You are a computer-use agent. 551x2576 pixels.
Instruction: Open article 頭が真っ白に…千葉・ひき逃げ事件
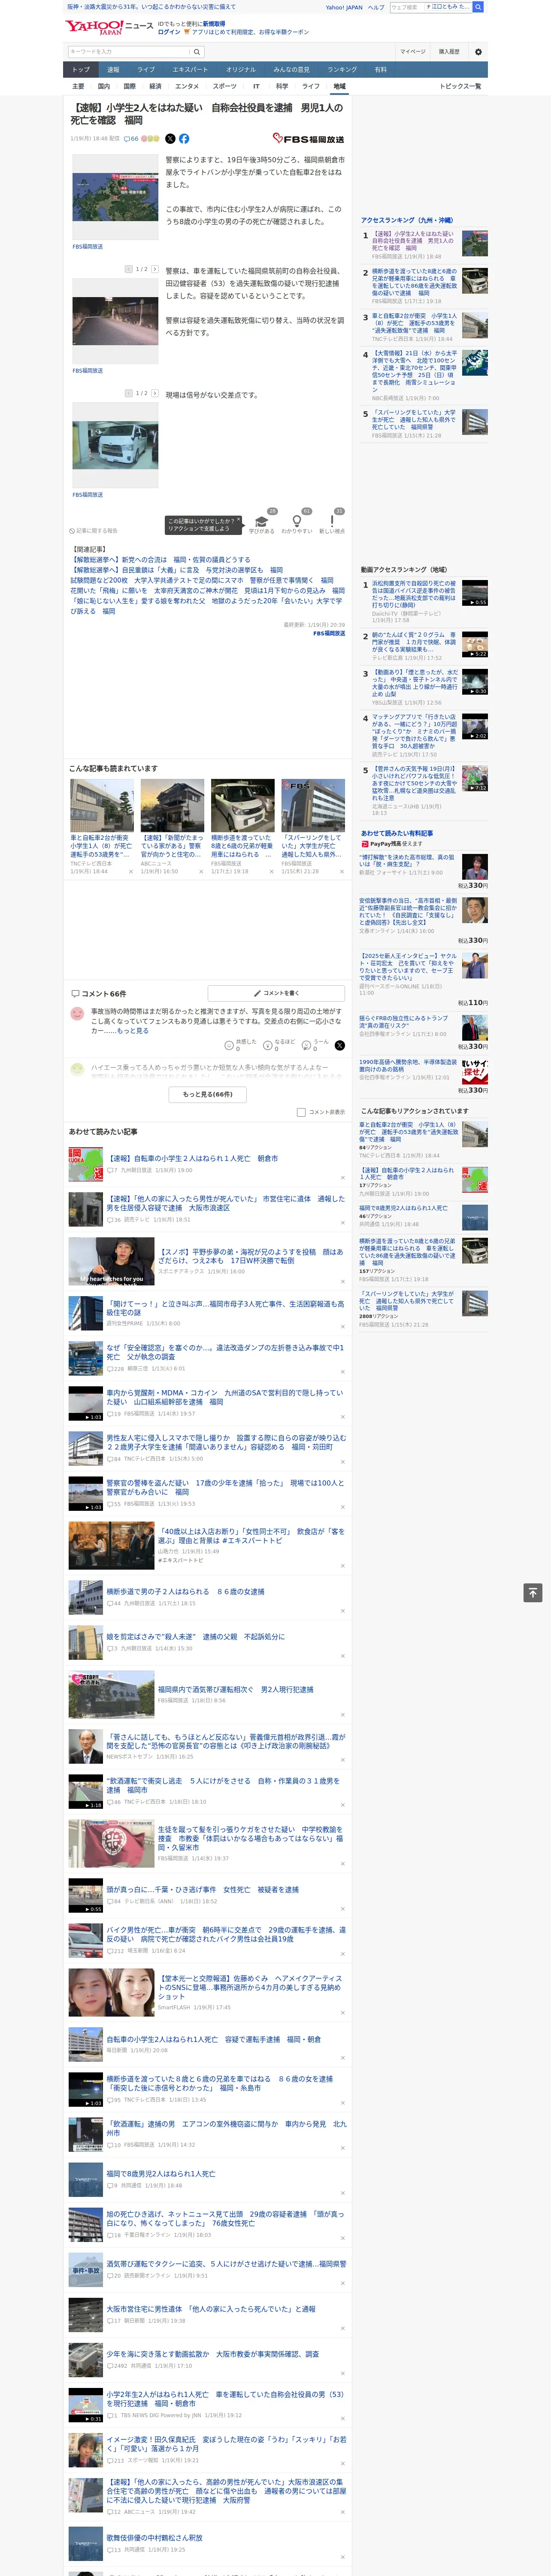click(x=203, y=1889)
